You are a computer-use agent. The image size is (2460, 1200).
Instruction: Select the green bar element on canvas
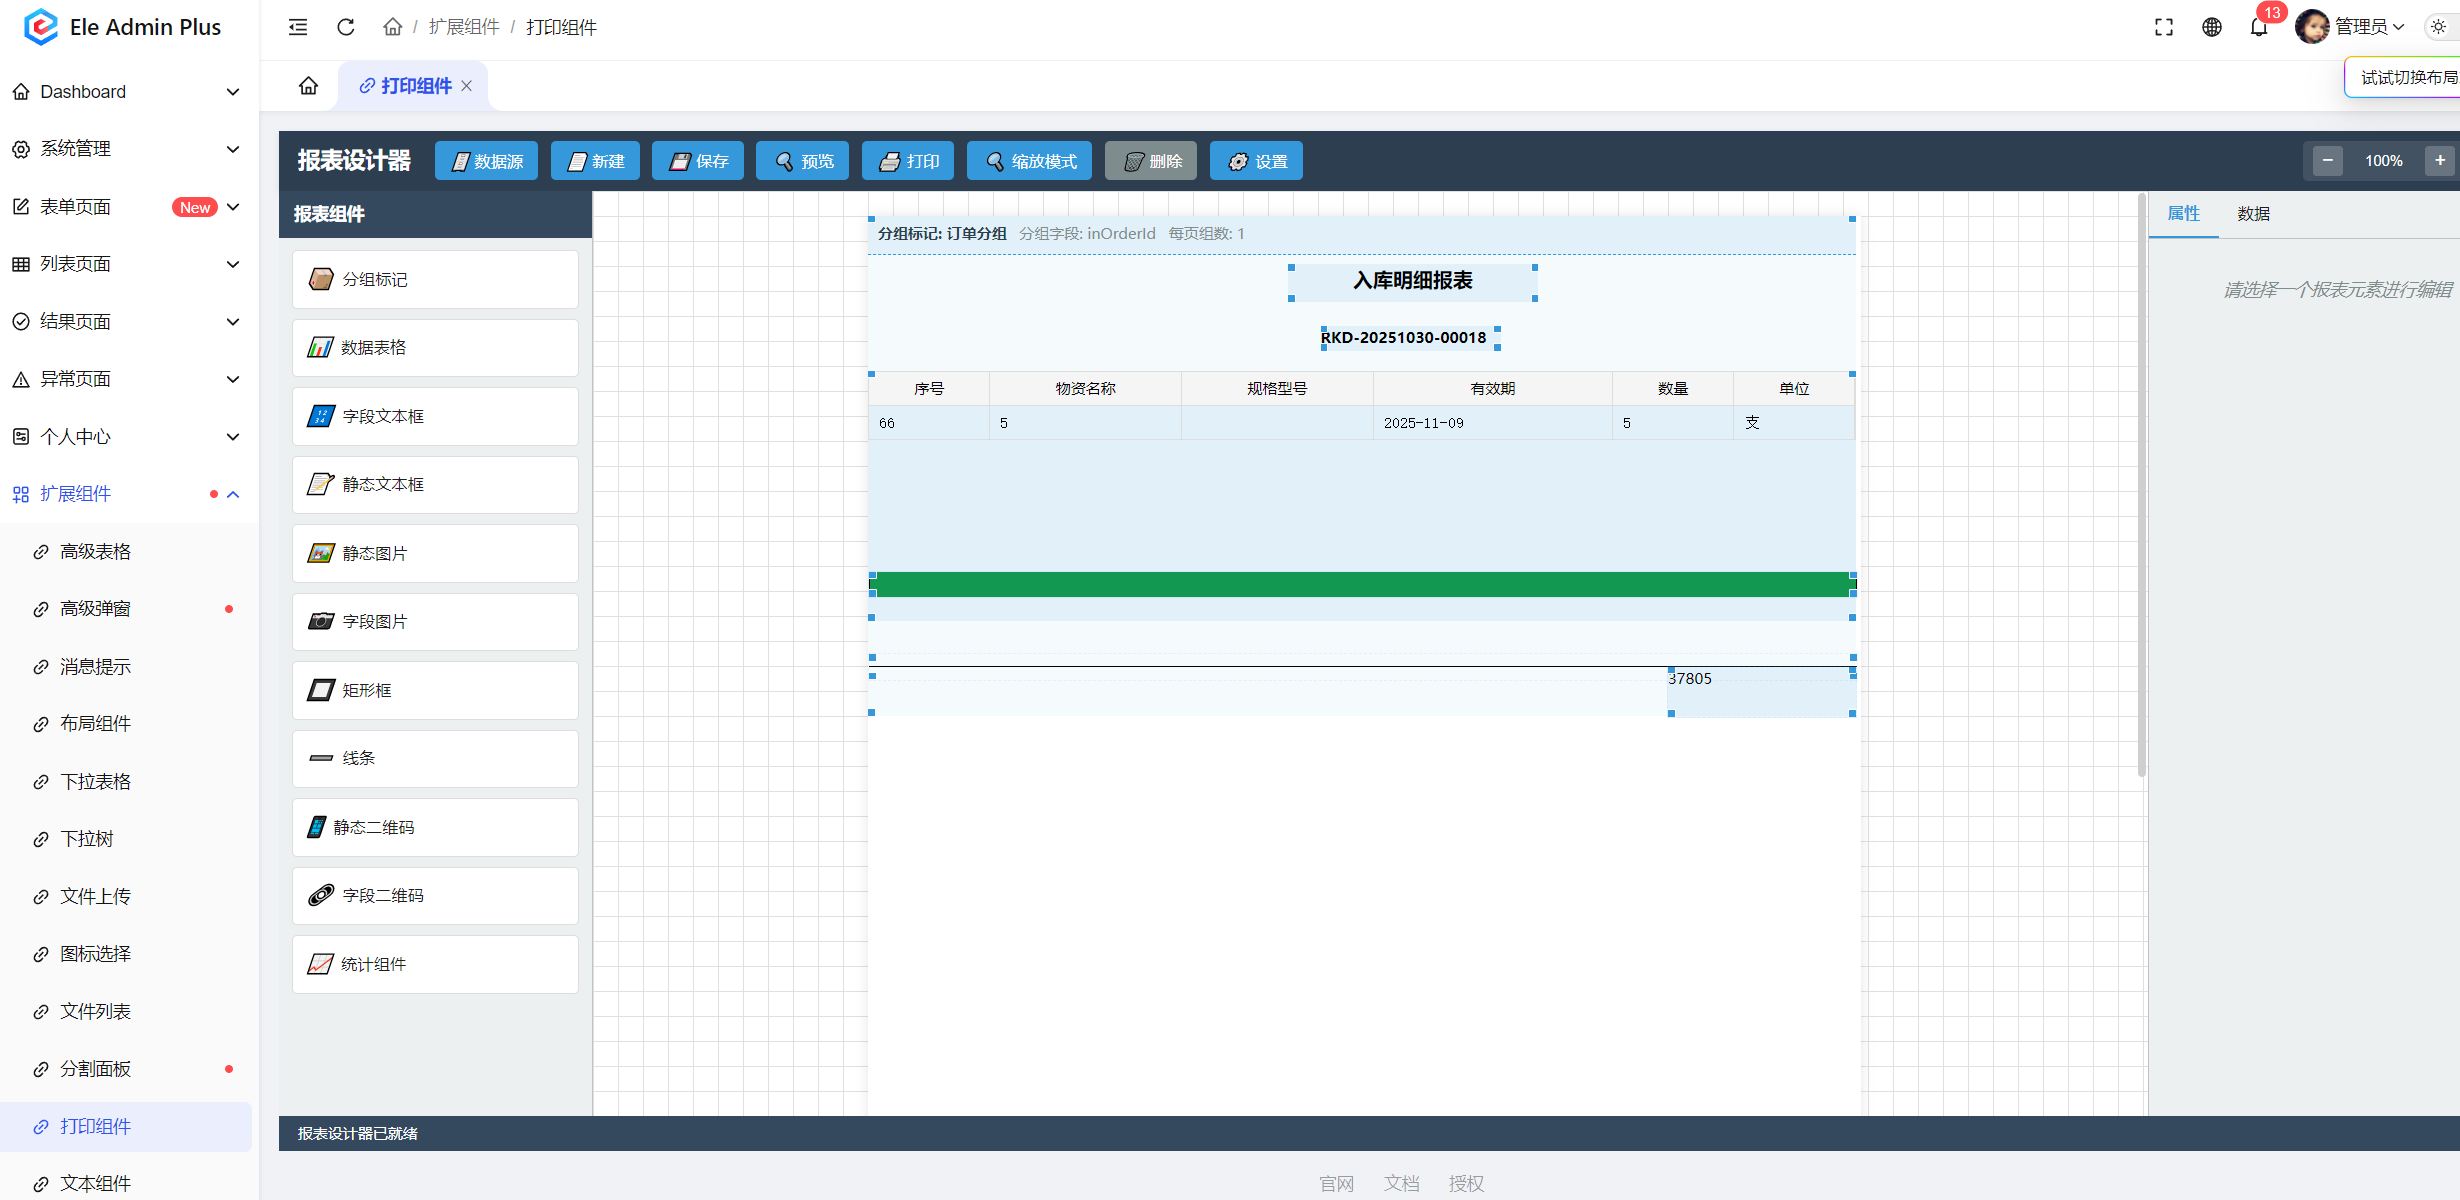tap(1362, 584)
